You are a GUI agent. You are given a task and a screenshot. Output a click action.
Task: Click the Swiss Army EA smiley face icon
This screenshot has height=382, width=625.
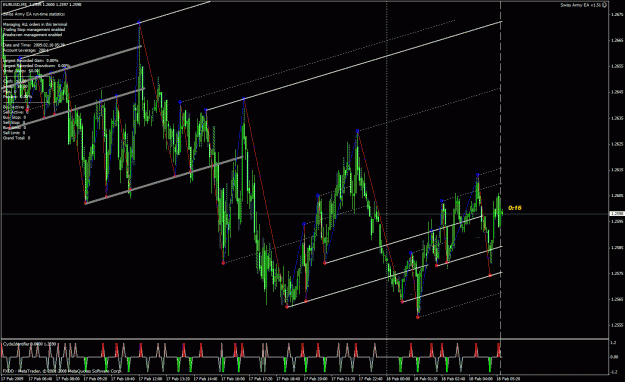(x=604, y=5)
